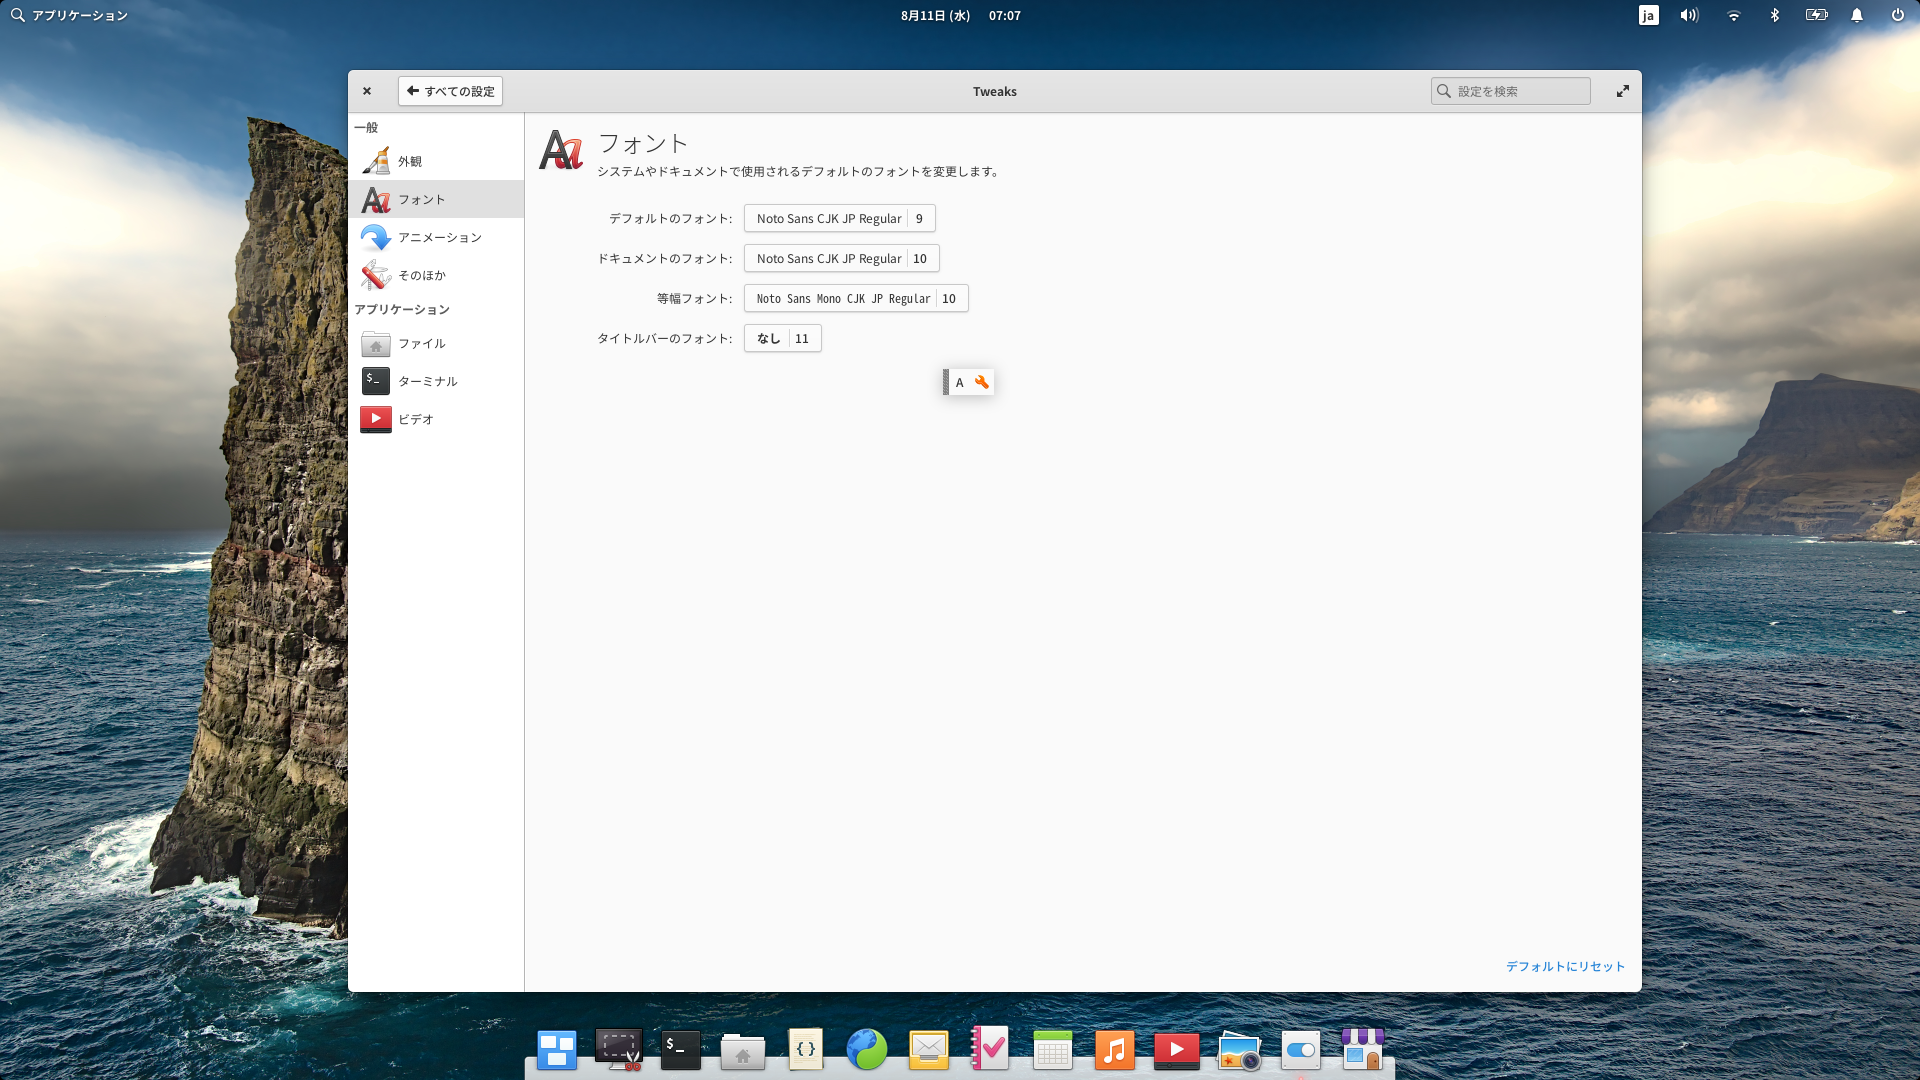
Task: Open the titlebar font chooser button
Action: pos(782,338)
